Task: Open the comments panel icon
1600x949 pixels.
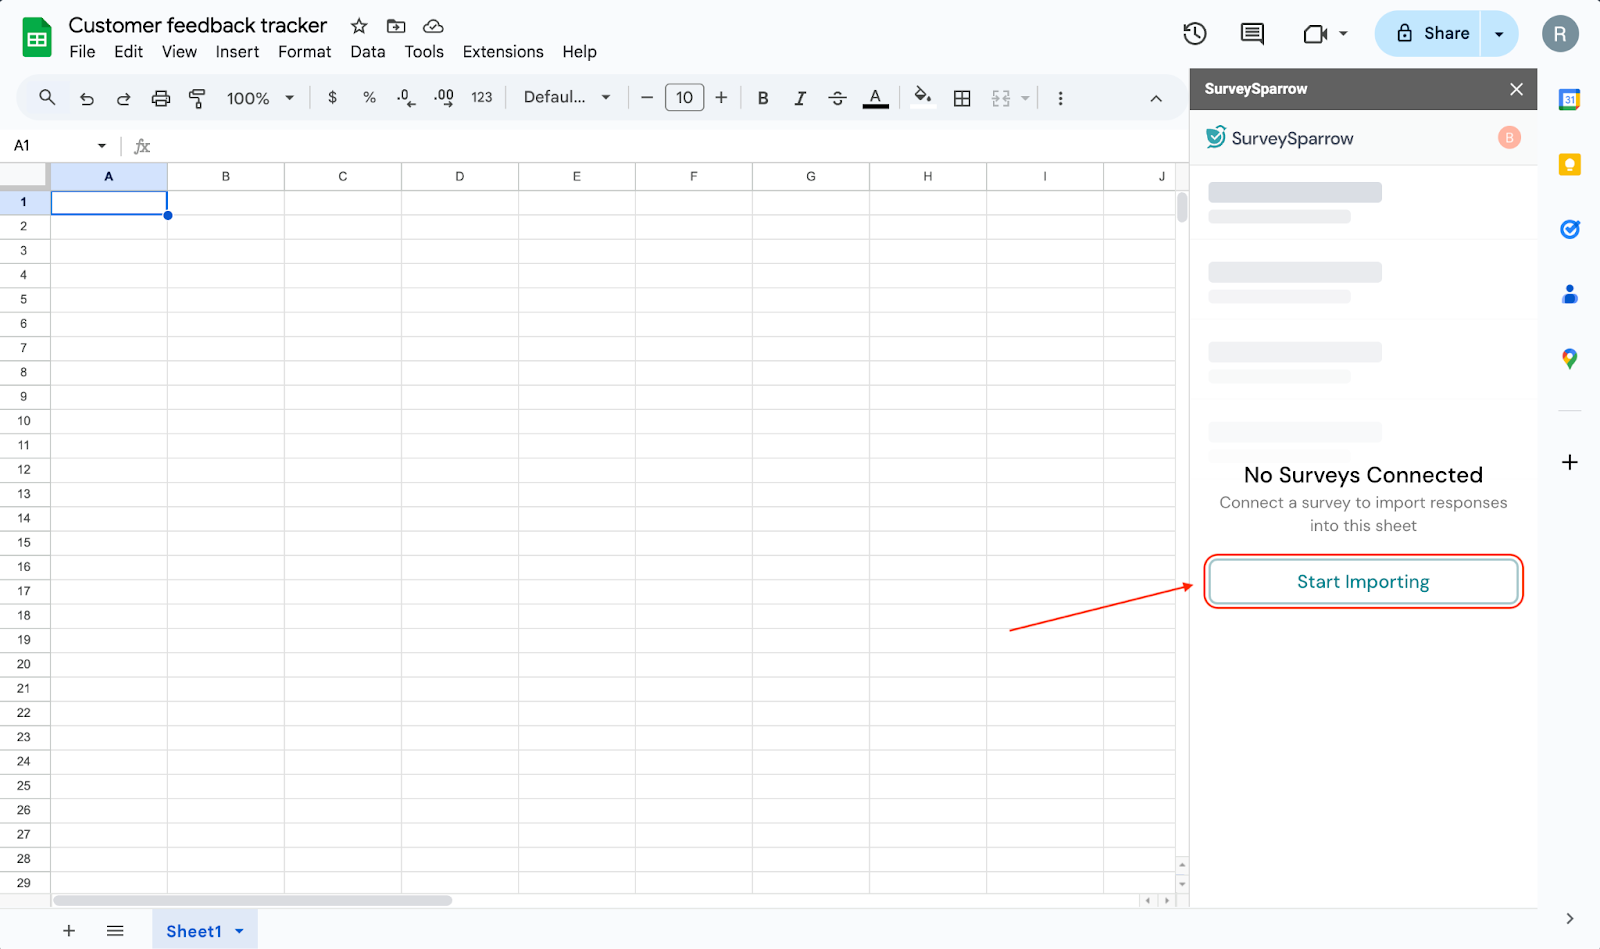Action: [1252, 34]
